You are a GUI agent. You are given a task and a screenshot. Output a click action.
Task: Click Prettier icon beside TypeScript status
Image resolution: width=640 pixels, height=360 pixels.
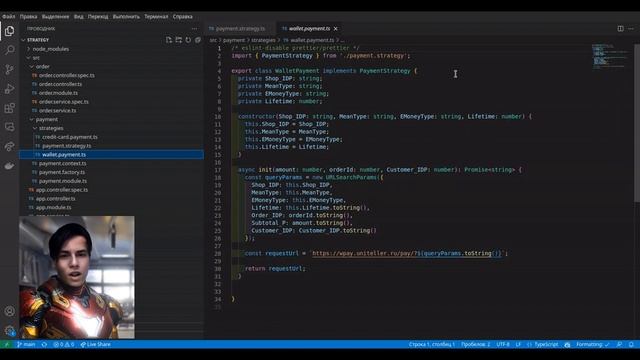pos(567,344)
